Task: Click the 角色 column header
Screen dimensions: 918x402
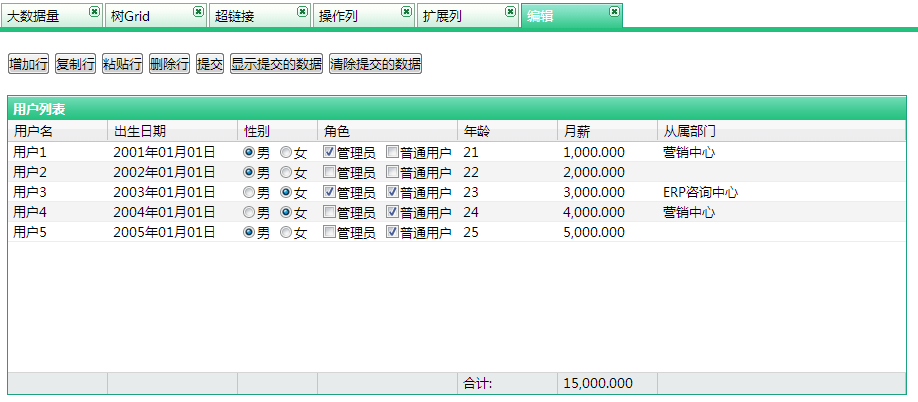Action: (387, 130)
